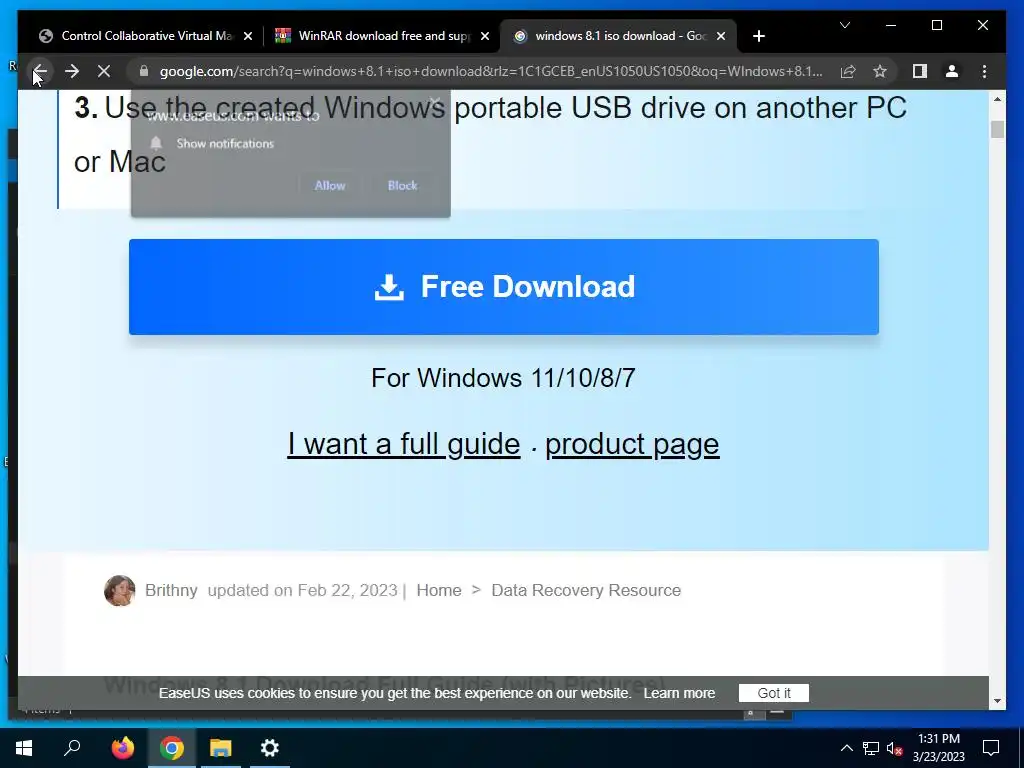1024x768 pixels.
Task: Stop page loading with the X button
Action: (104, 71)
